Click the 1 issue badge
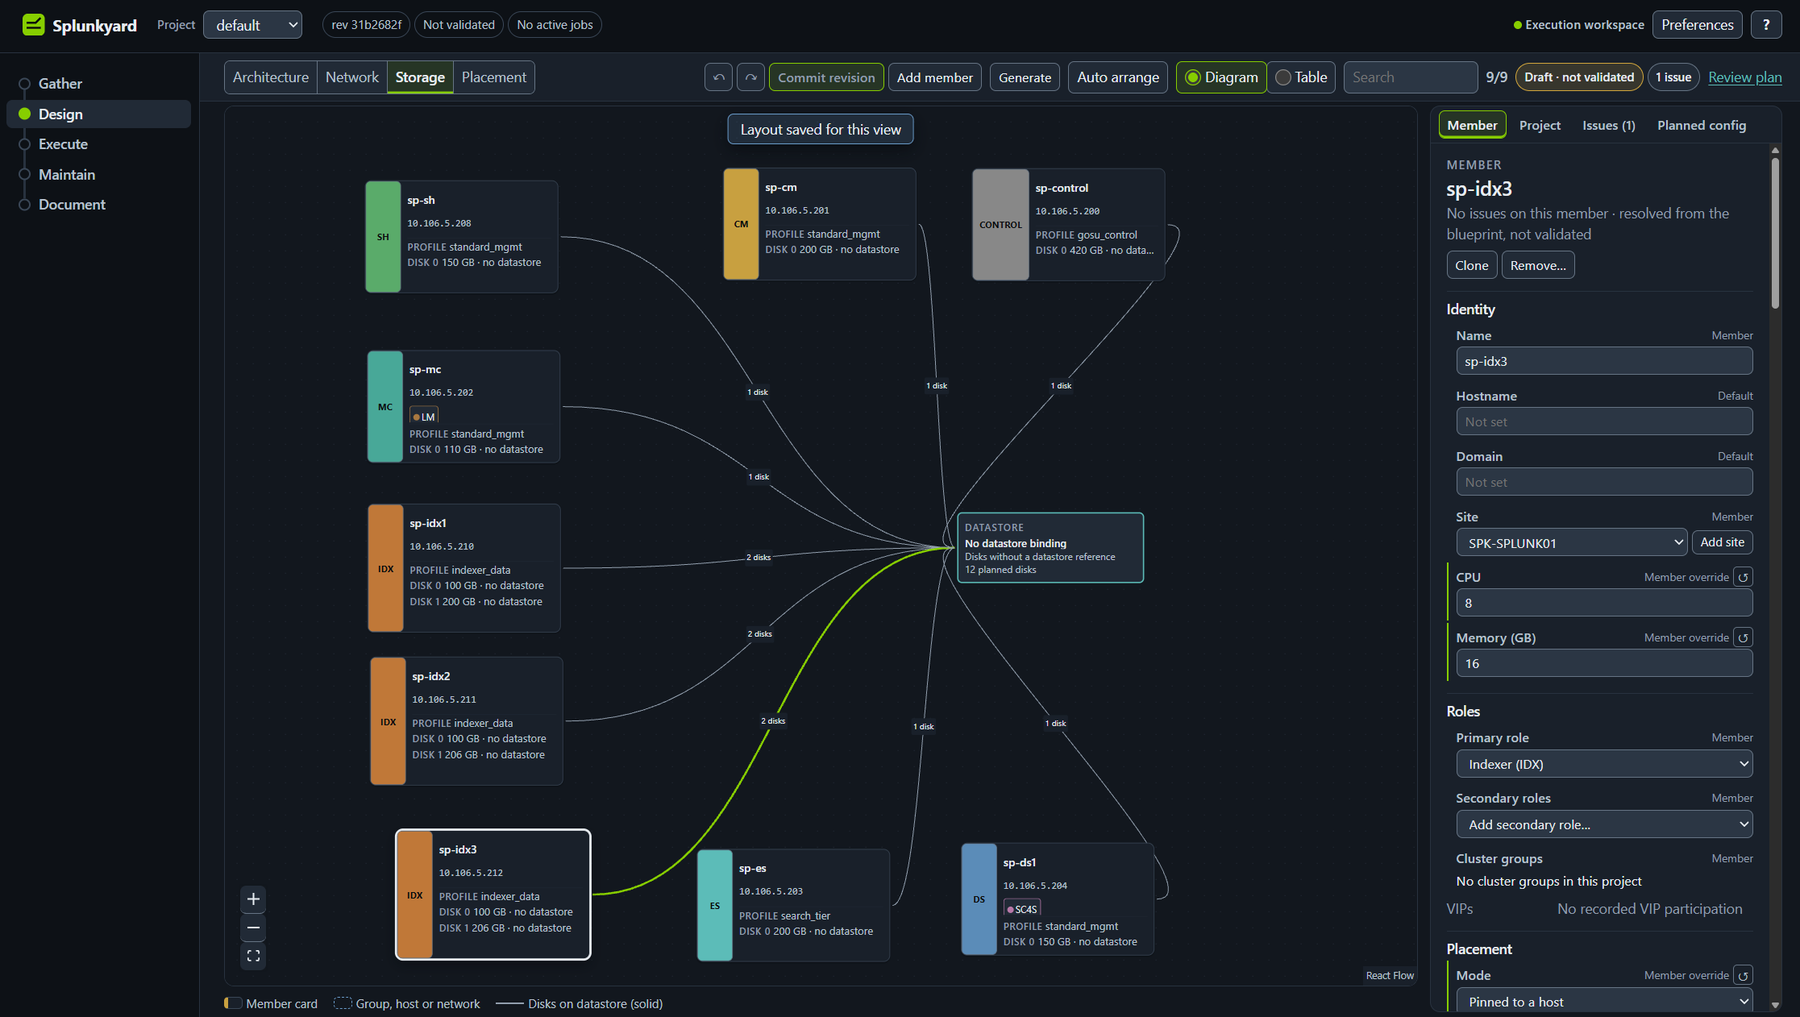Screen dimensions: 1800x1017 (1673, 77)
